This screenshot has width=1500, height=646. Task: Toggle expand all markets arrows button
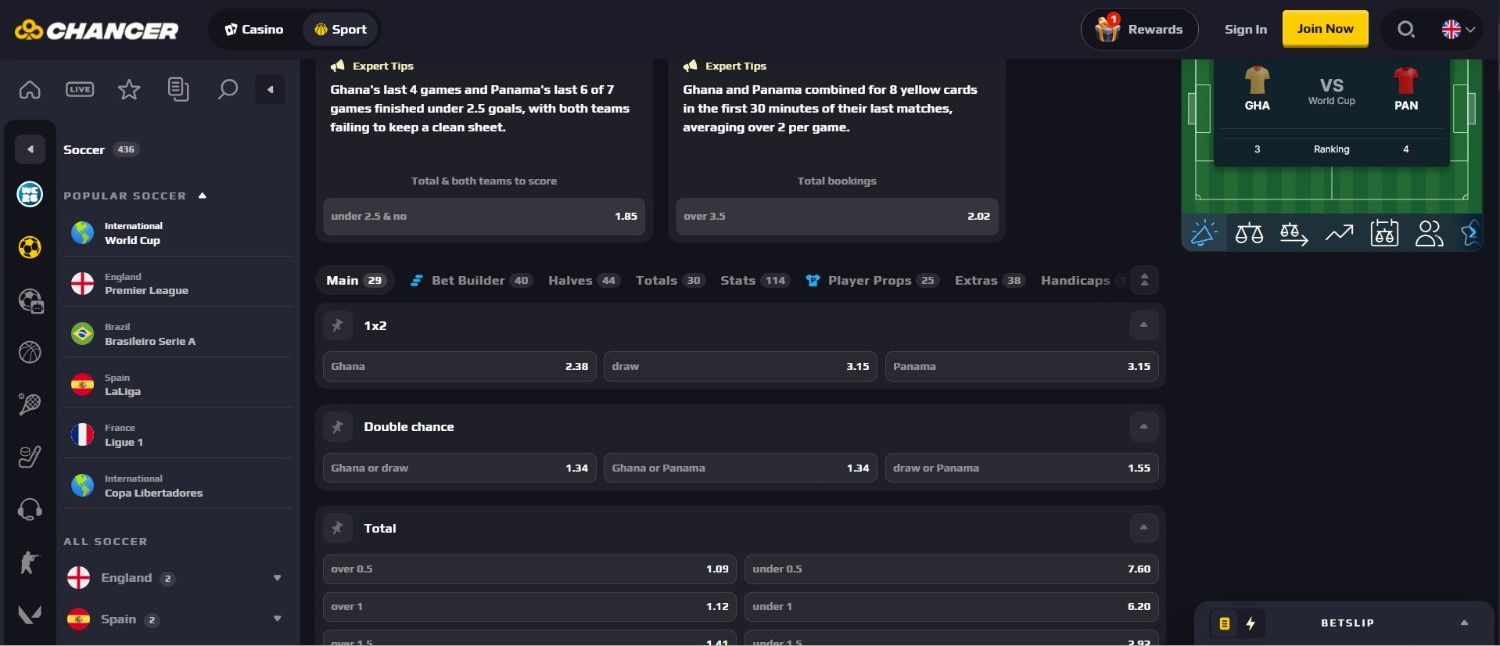(x=1144, y=280)
